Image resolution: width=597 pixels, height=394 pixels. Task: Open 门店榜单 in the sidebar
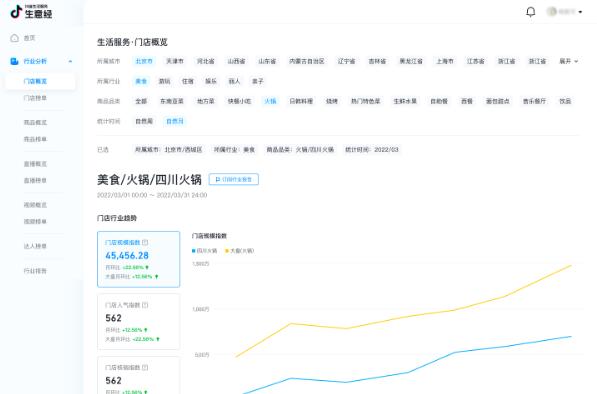coord(35,98)
